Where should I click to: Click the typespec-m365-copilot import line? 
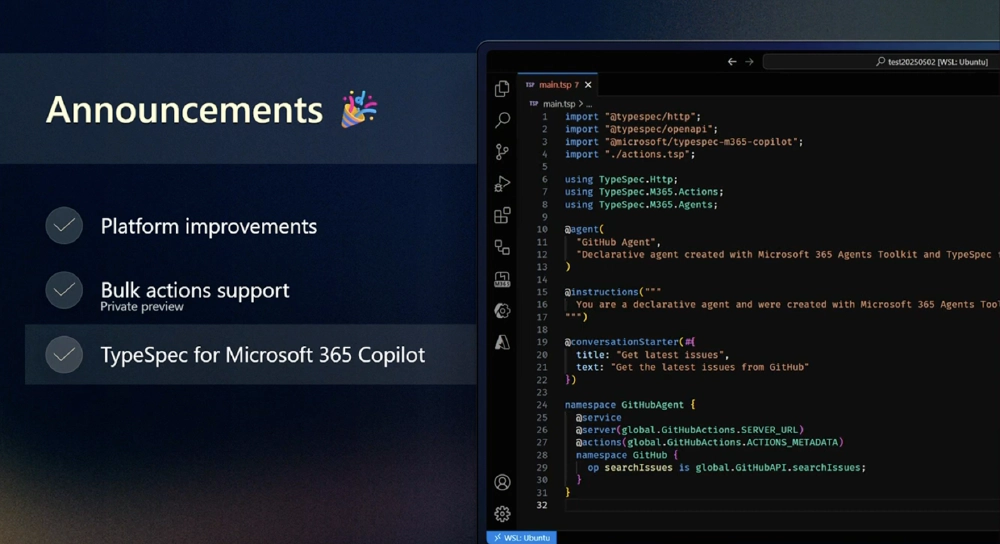click(684, 142)
